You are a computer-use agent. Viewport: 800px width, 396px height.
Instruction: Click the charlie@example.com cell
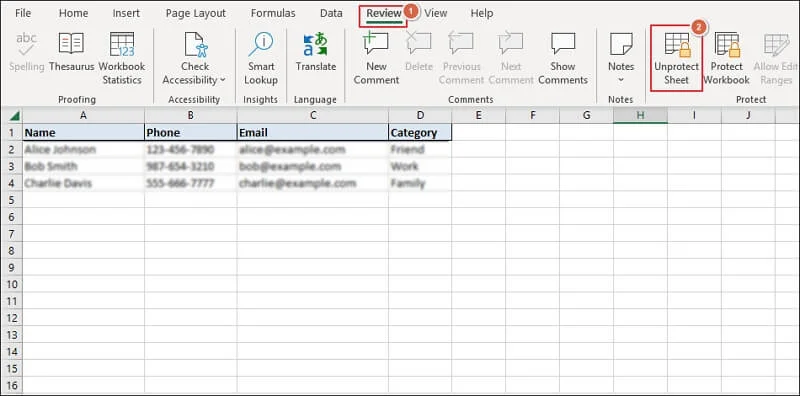click(x=313, y=183)
